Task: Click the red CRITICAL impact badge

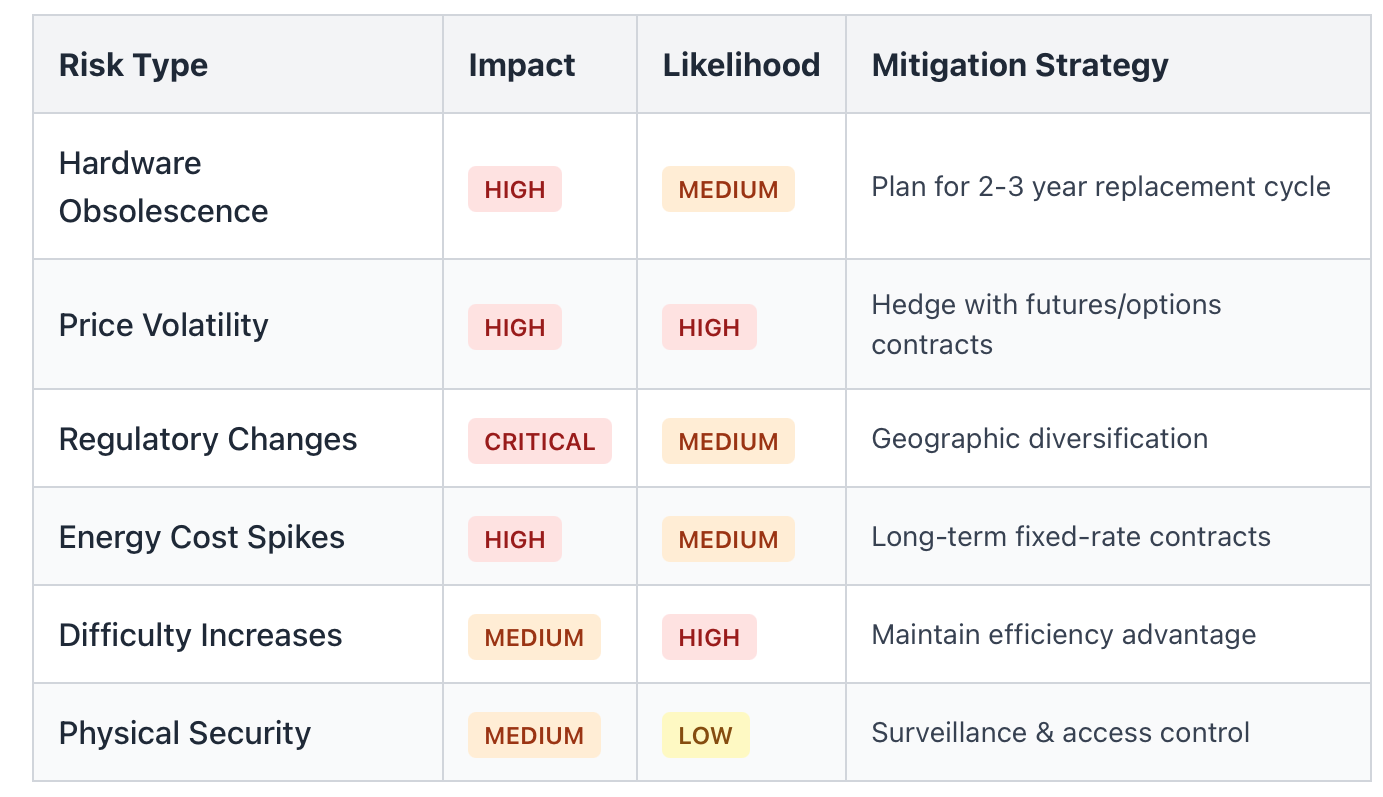Action: (539, 441)
